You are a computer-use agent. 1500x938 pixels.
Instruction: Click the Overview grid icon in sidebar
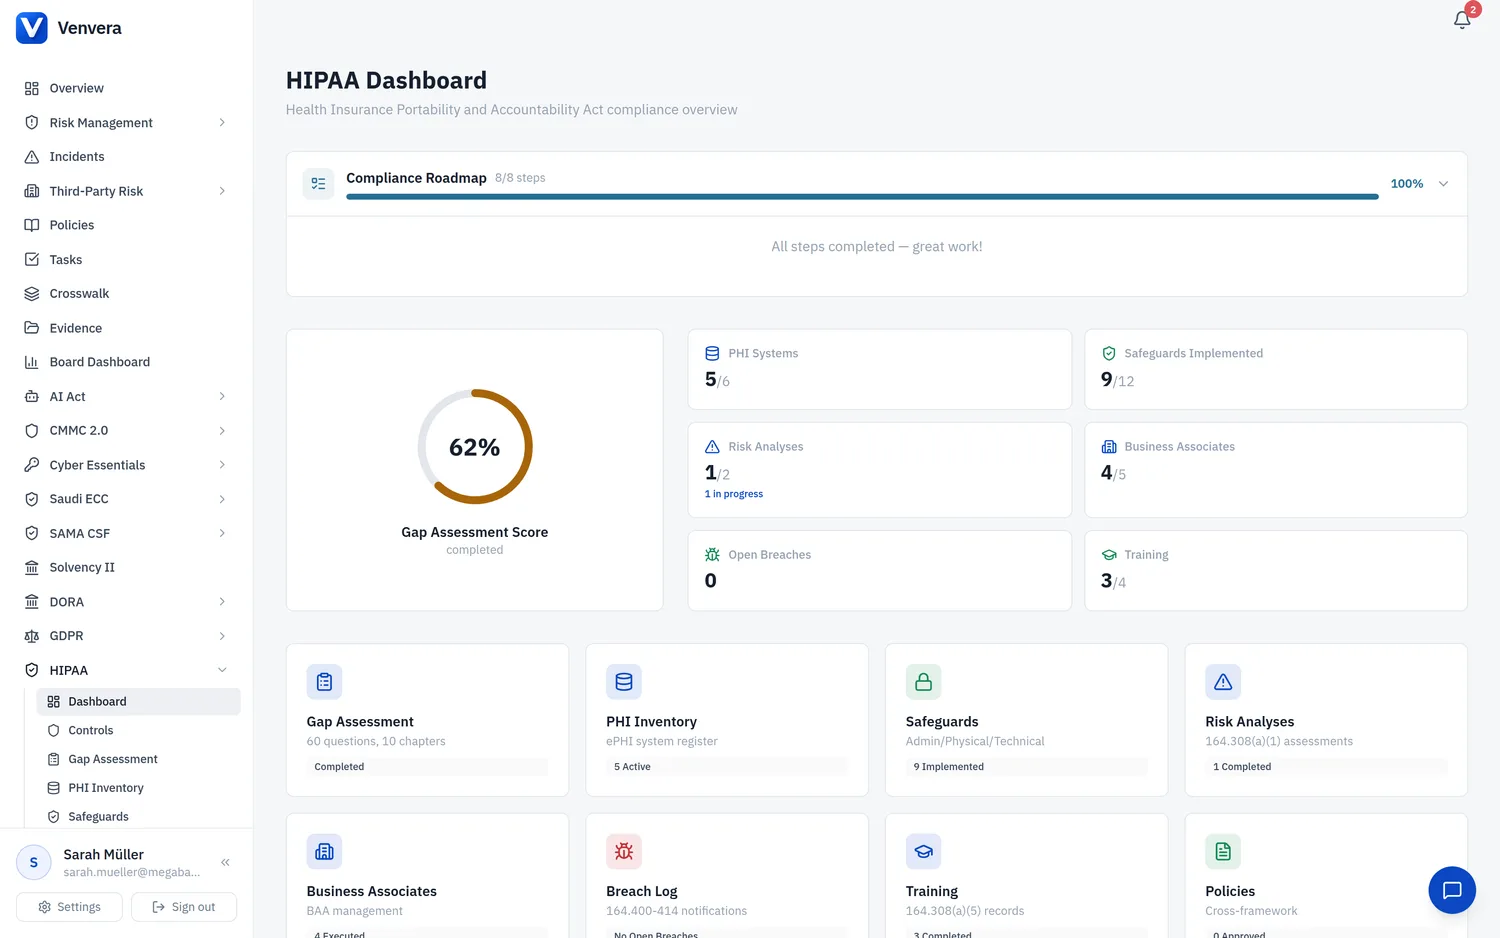coord(32,88)
